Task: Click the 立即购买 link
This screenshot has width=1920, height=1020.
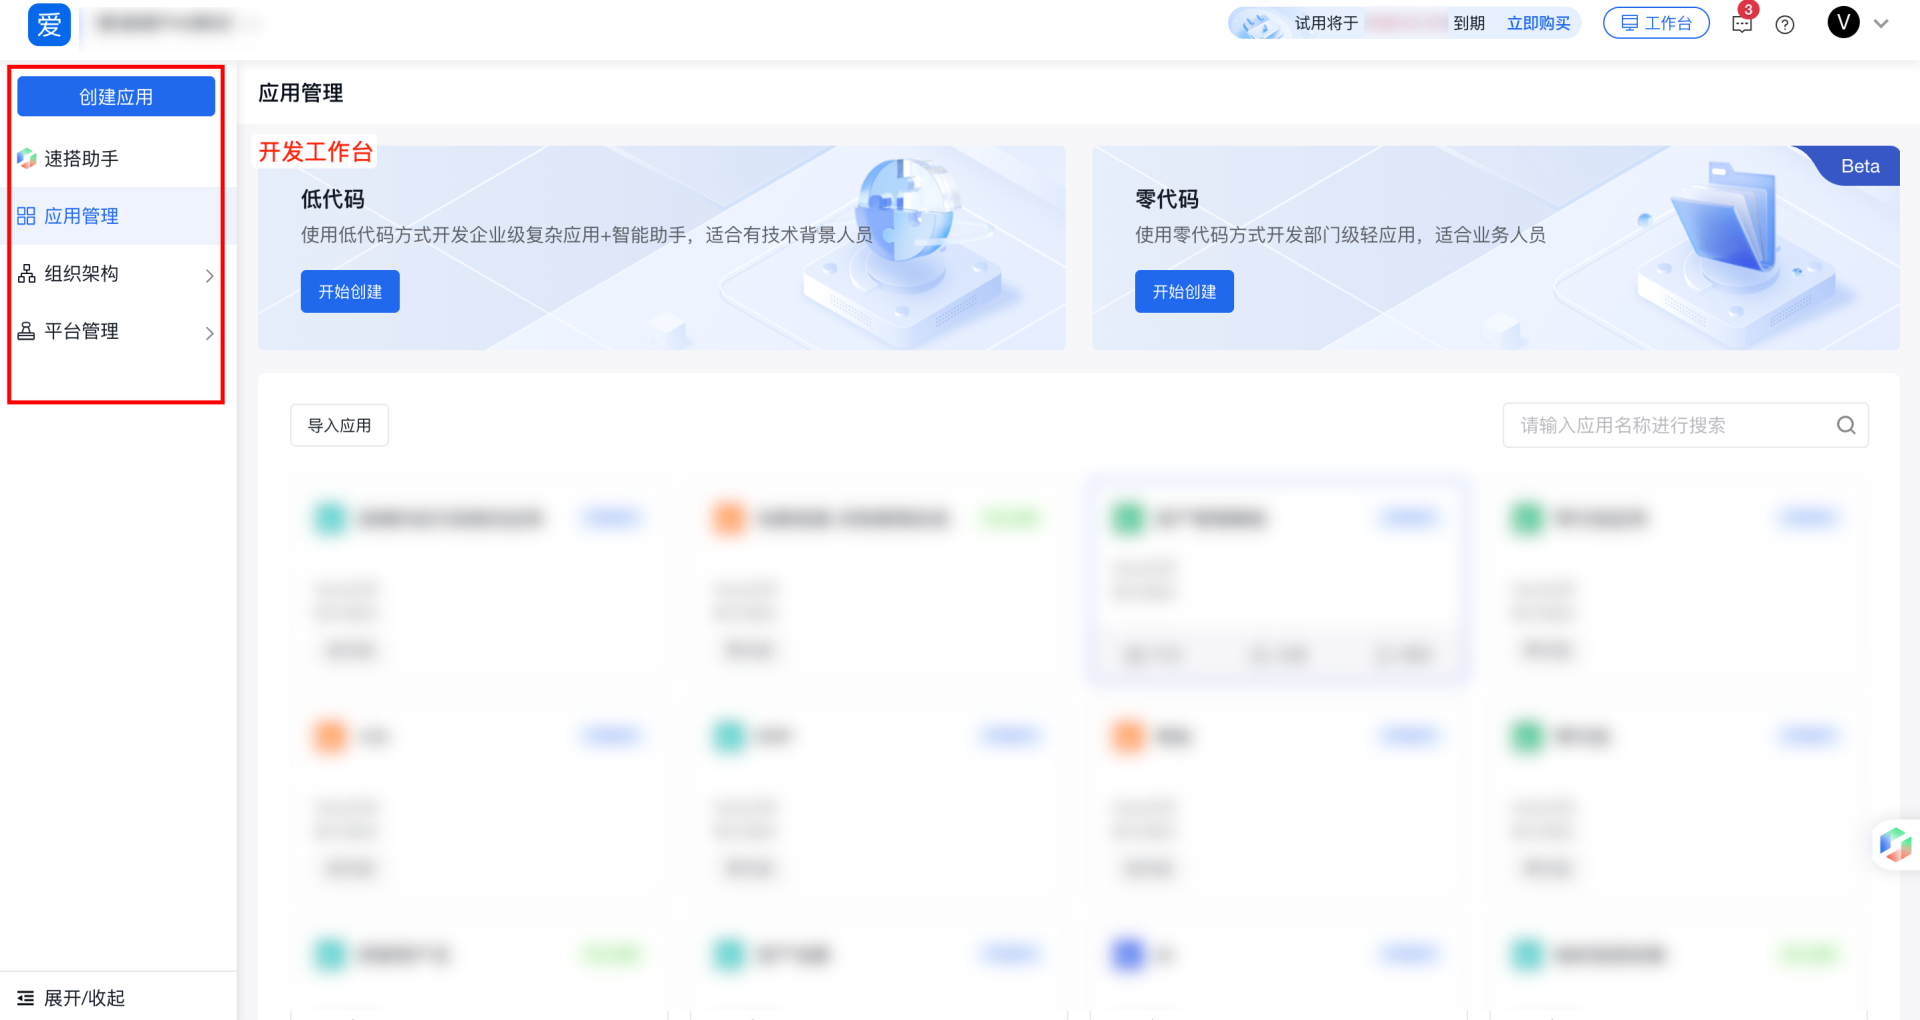Action: click(x=1538, y=23)
